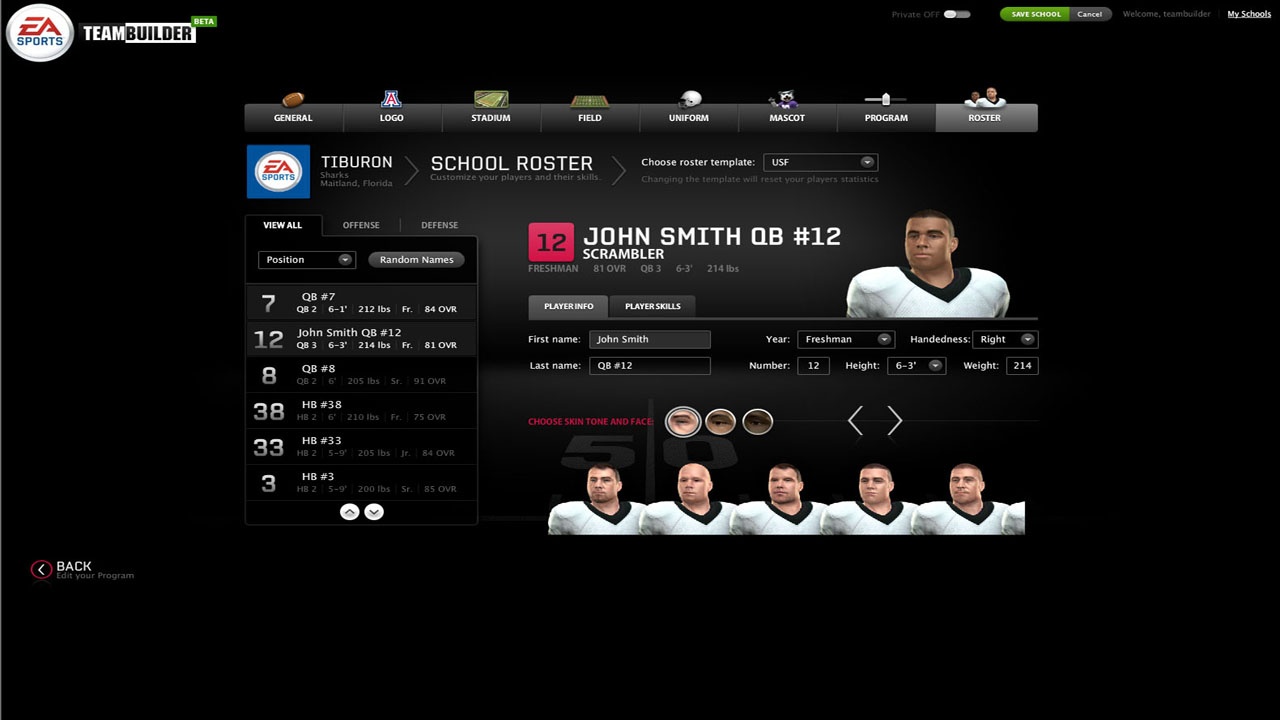
Task: Click the First name input field
Action: click(x=650, y=339)
